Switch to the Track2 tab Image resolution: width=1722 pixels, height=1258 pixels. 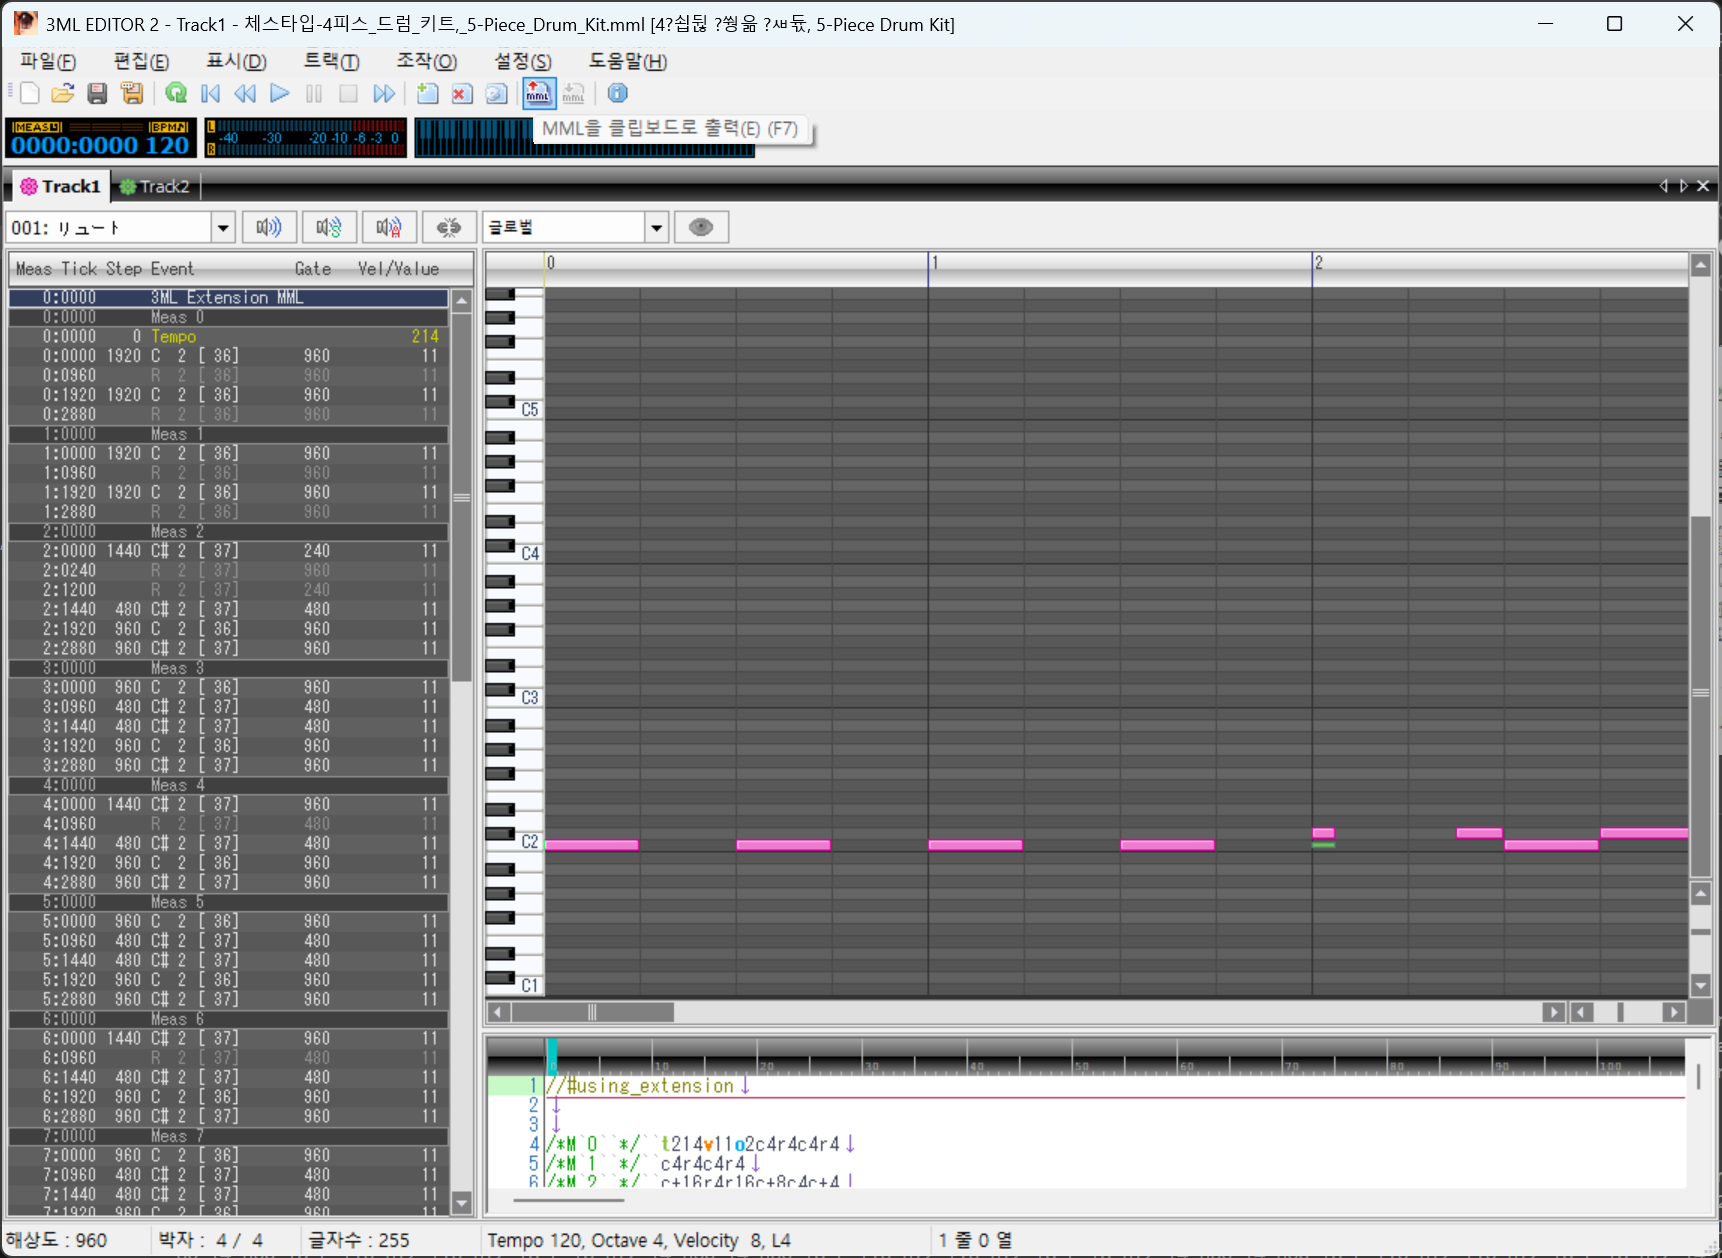click(154, 186)
